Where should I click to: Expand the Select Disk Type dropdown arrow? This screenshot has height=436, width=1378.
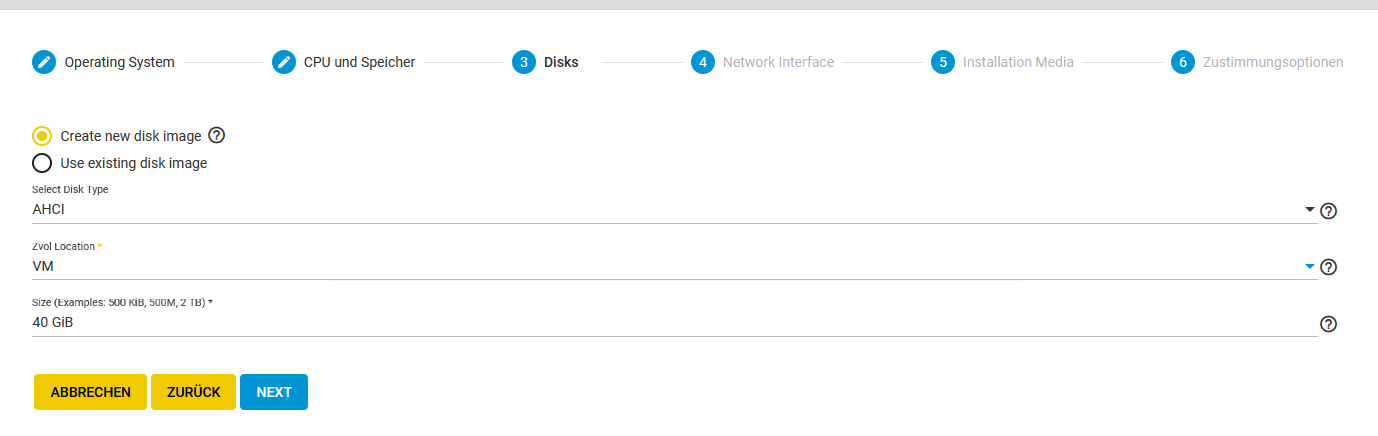point(1310,210)
